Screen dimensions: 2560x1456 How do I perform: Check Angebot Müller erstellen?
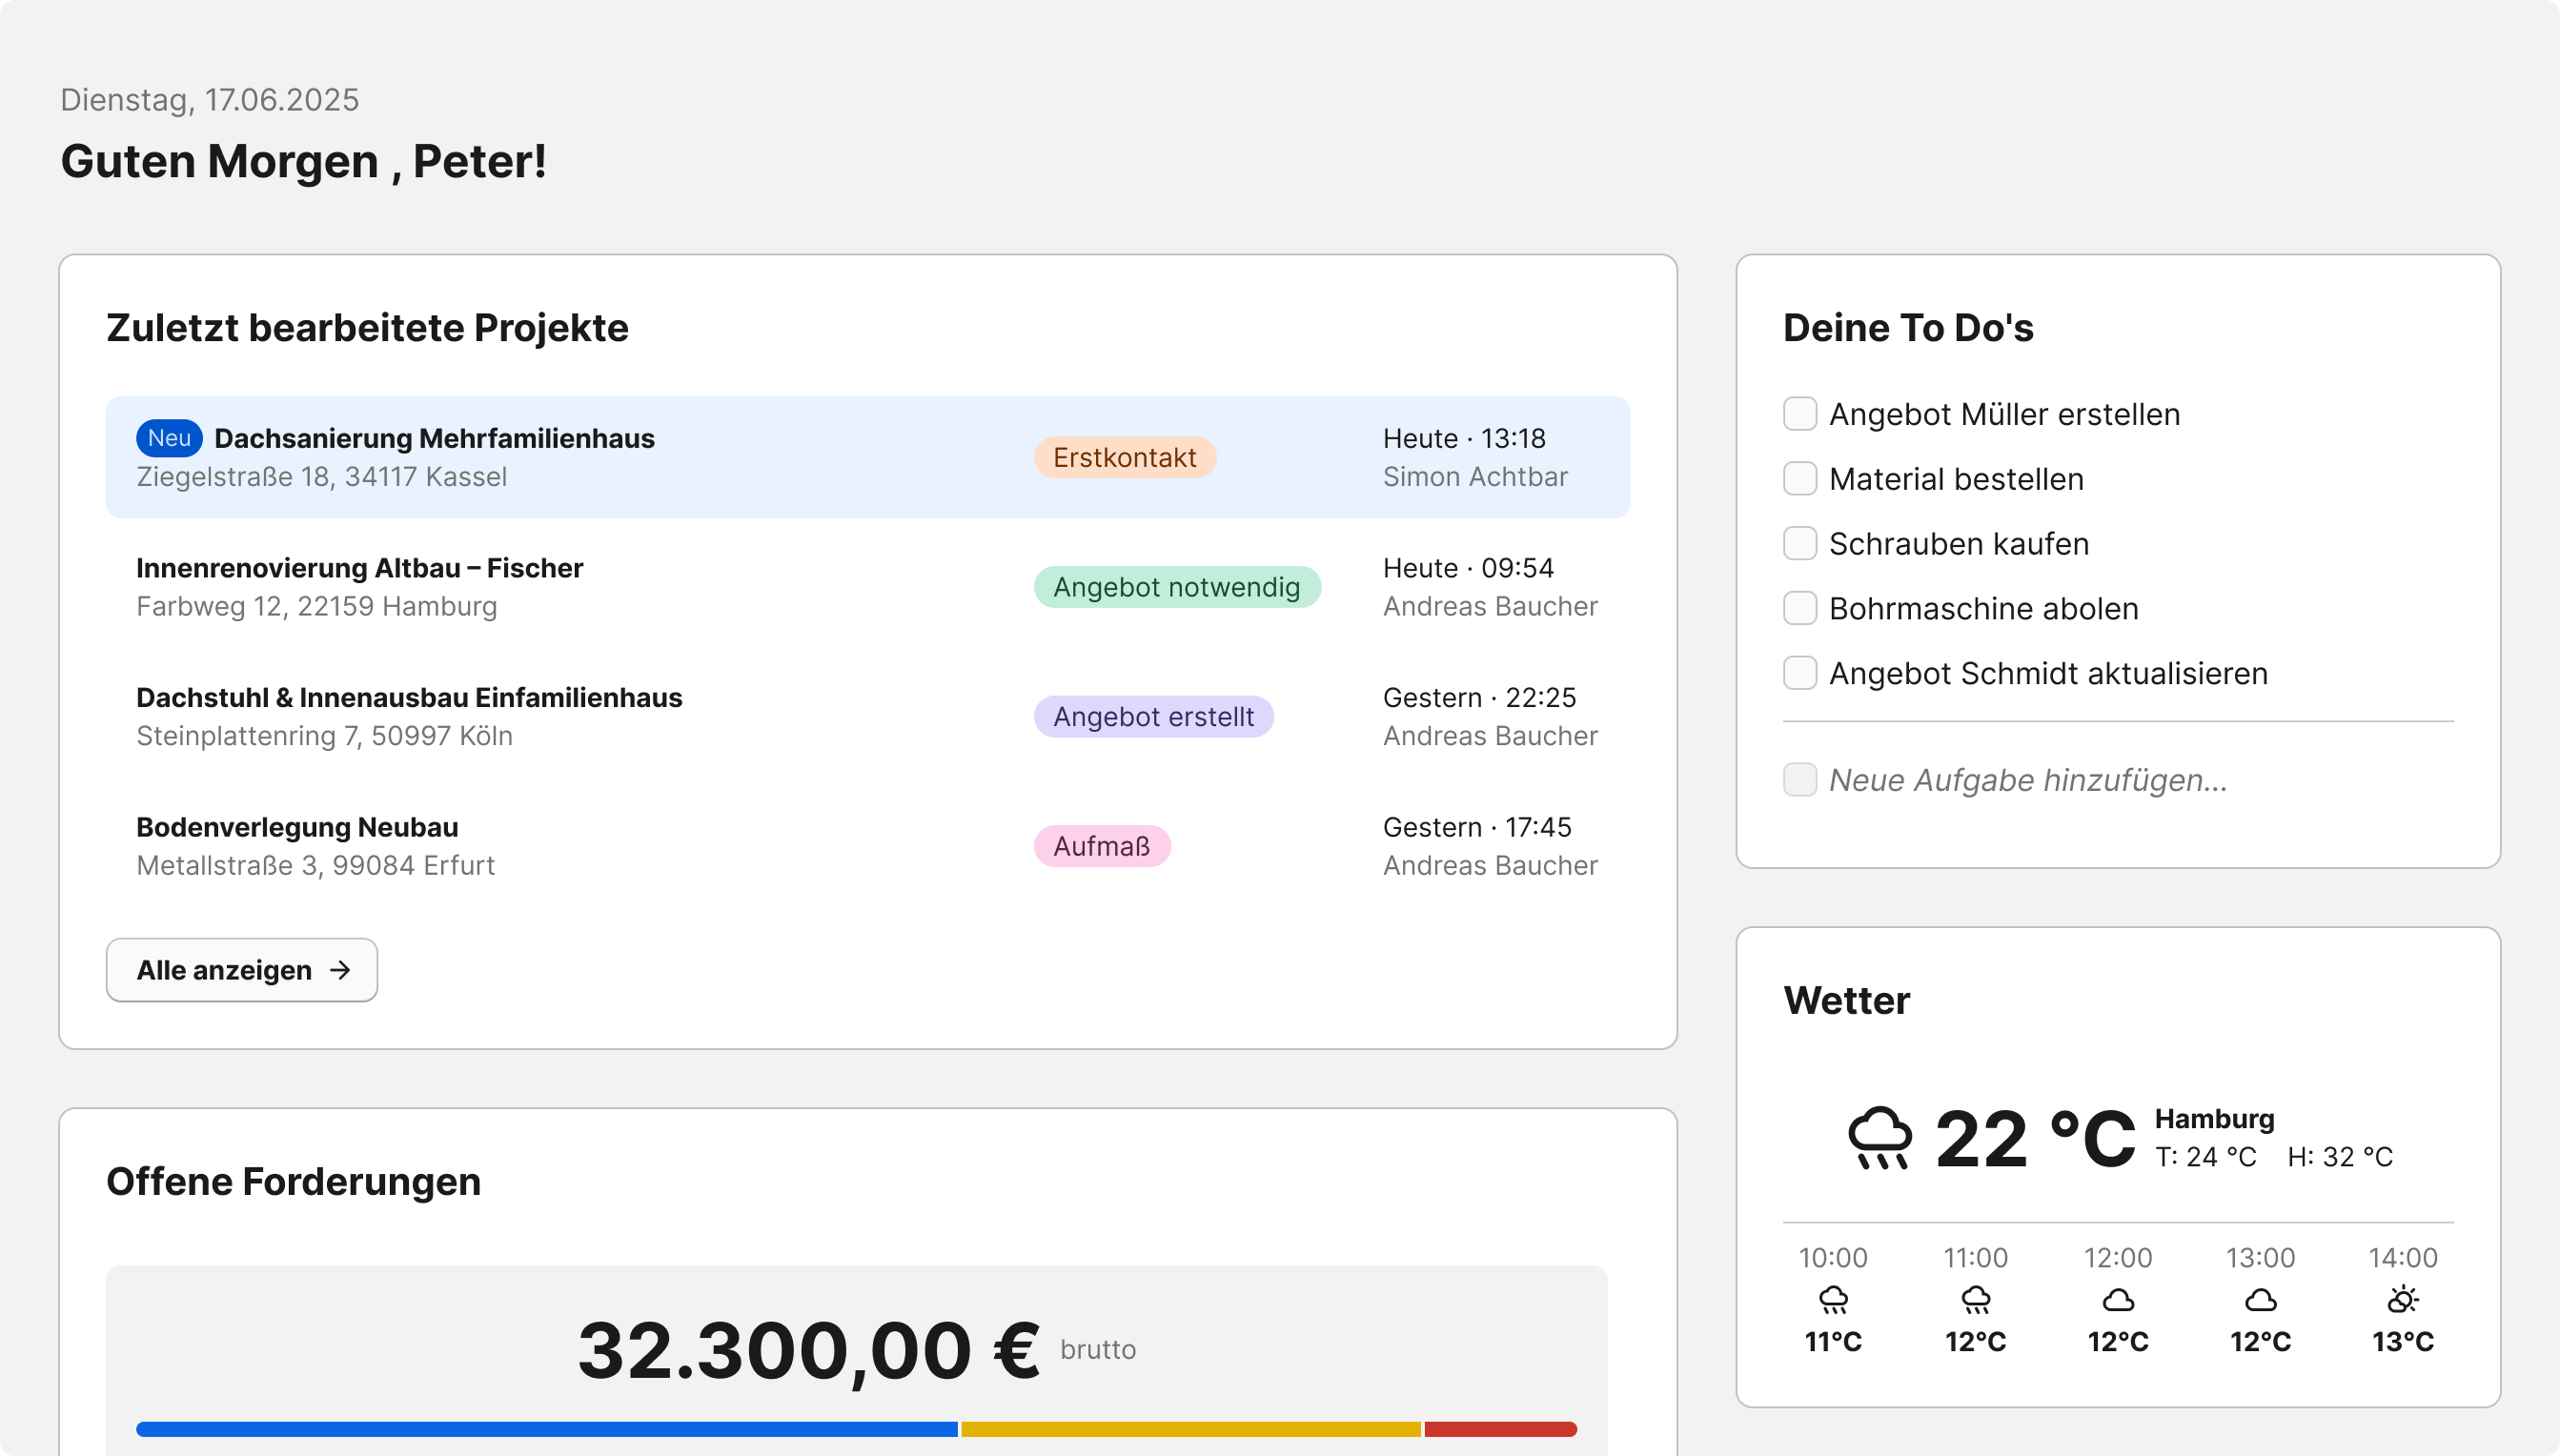point(1800,414)
